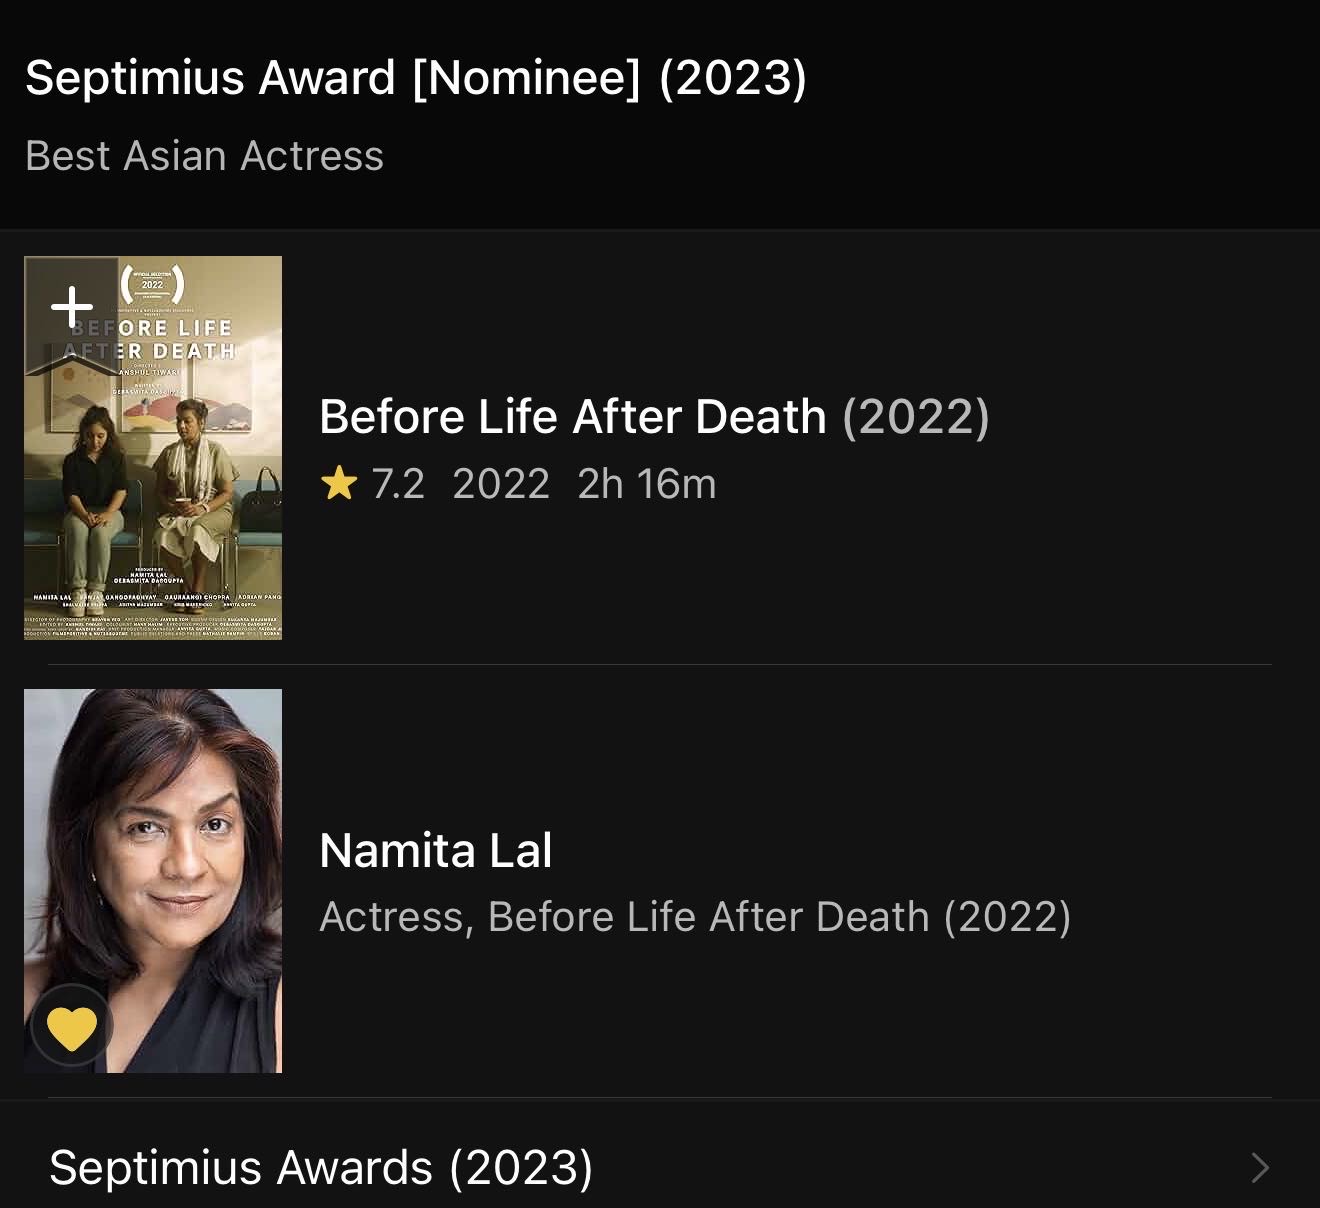The width and height of the screenshot is (1320, 1208).
Task: Open details for Septimius Awards (2023)
Action: (x=321, y=1166)
